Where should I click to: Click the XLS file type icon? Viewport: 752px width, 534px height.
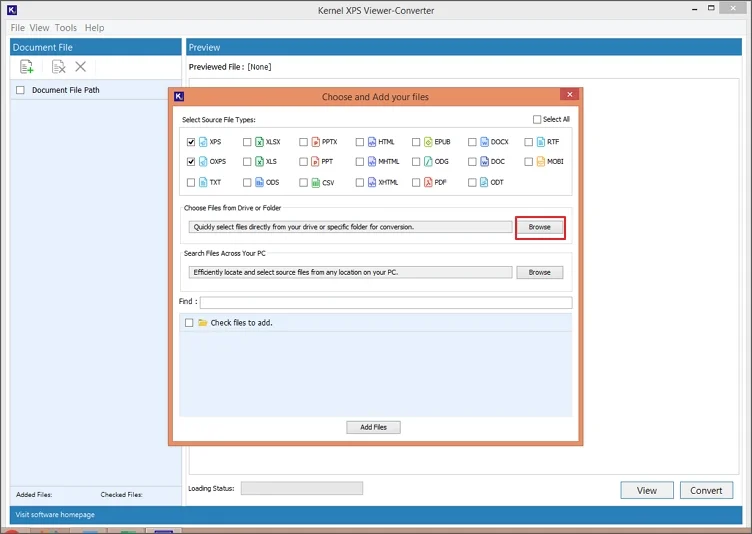259,162
